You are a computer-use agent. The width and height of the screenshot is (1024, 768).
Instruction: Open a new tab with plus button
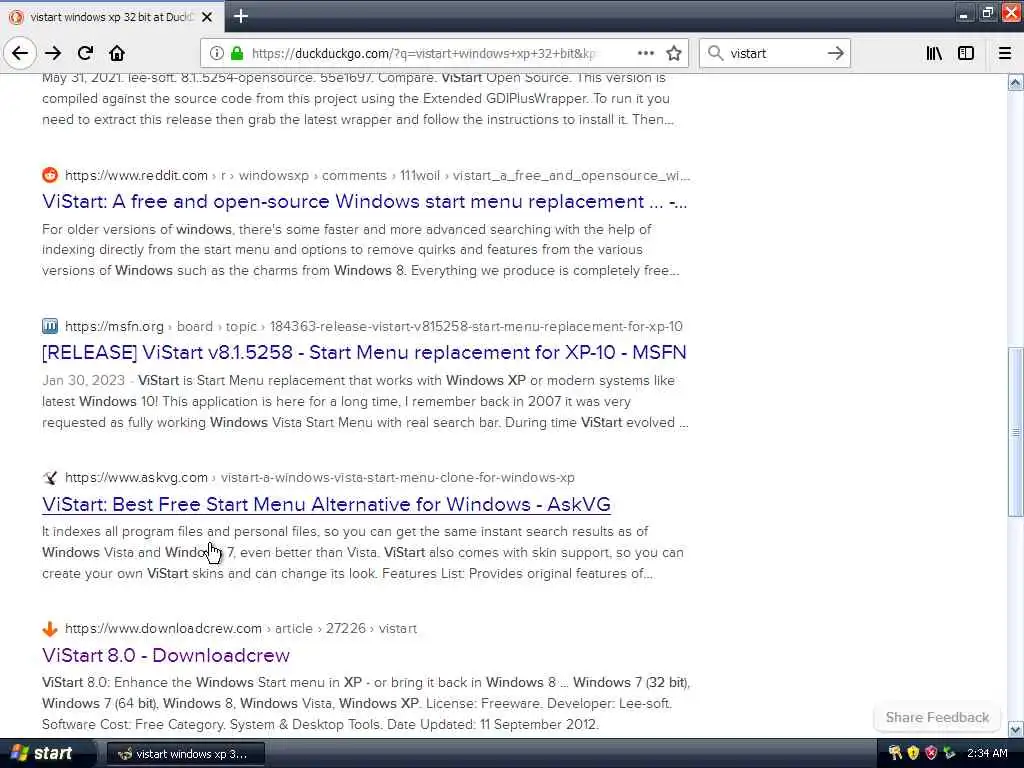coord(240,16)
